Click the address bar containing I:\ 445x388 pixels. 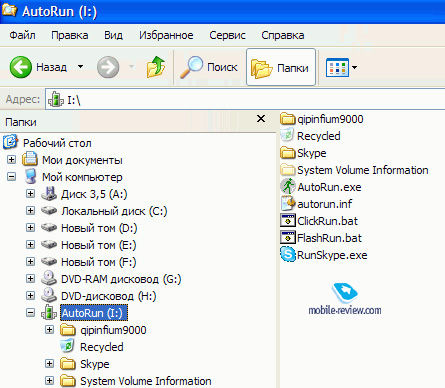[x=245, y=99]
